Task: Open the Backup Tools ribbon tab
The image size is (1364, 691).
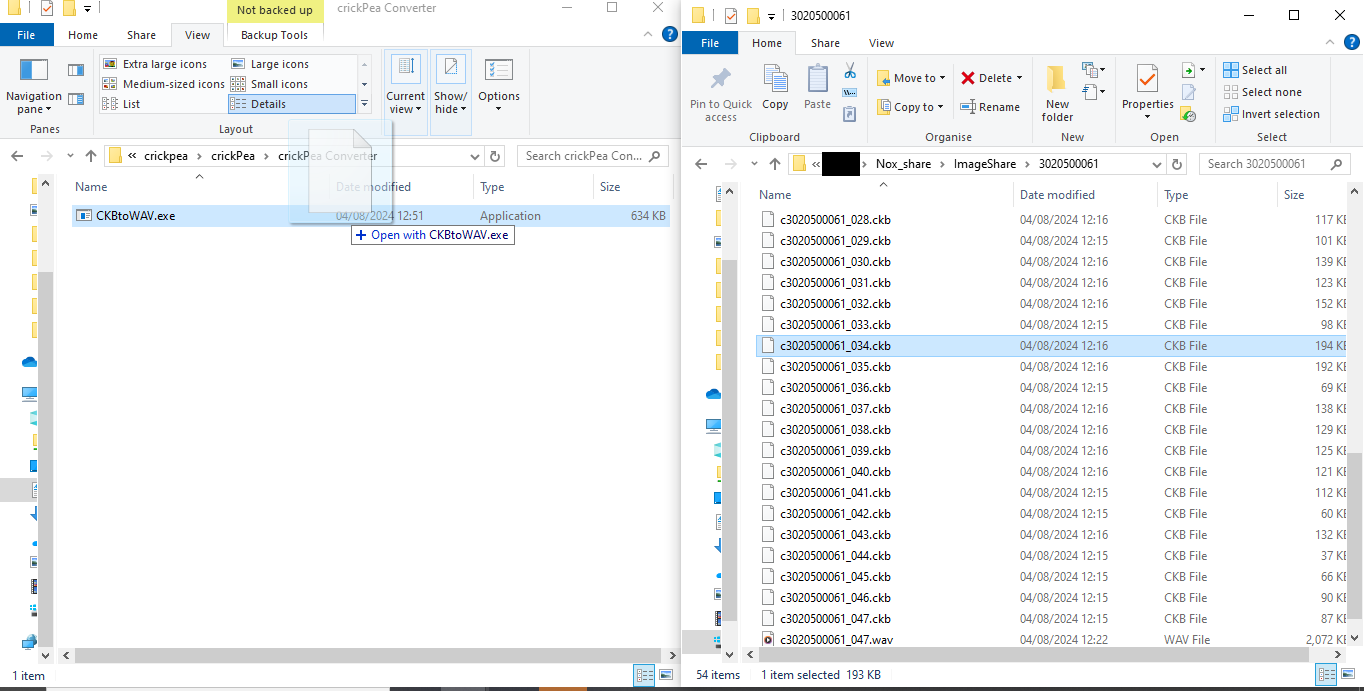Action: click(x=274, y=35)
